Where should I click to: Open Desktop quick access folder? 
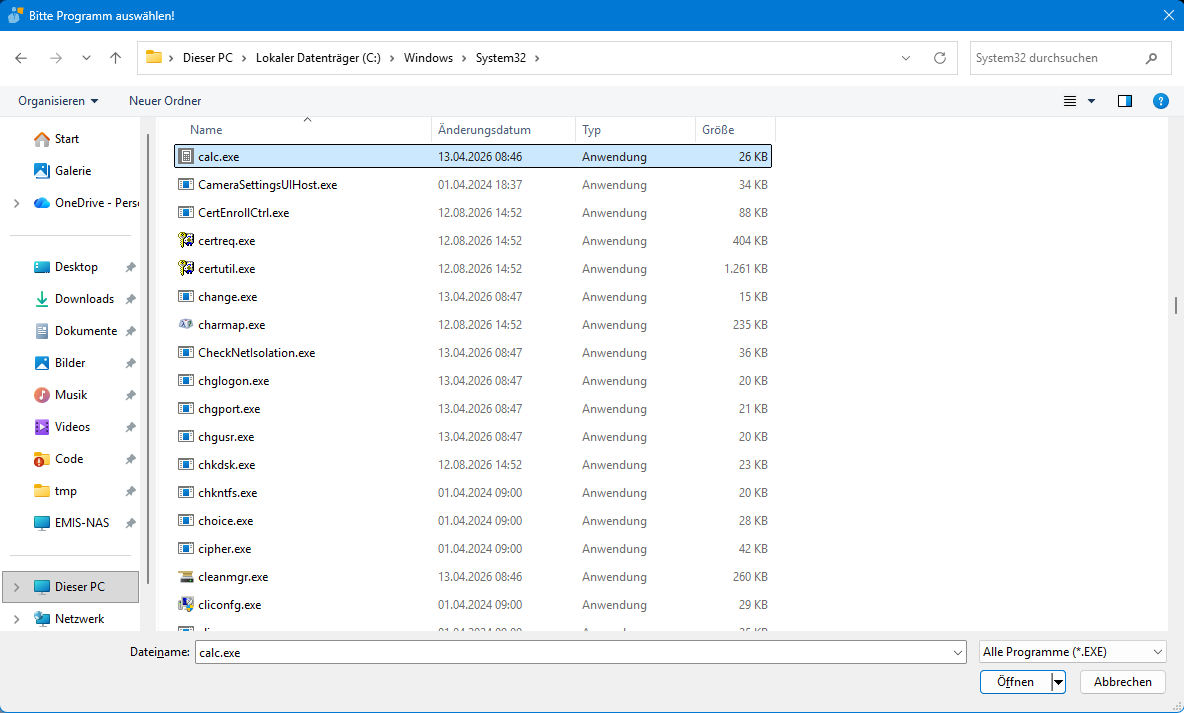pos(76,267)
